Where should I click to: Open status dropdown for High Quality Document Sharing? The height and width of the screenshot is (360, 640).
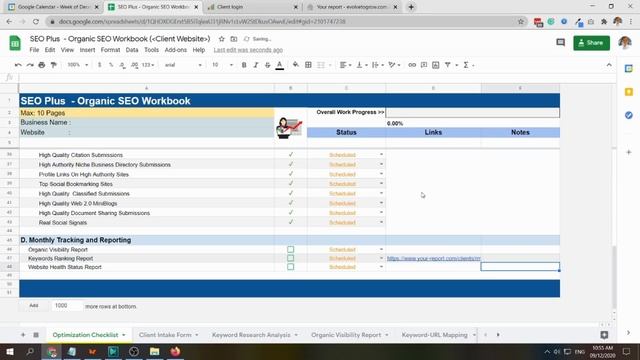tap(381, 213)
